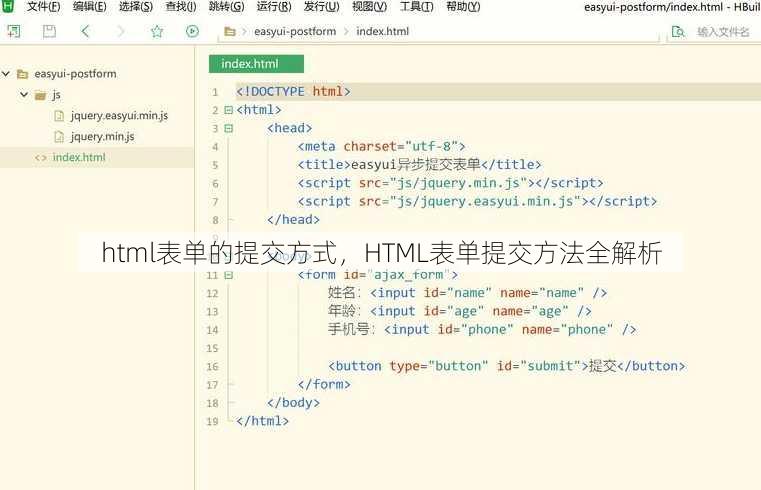Image resolution: width=761 pixels, height=490 pixels.
Task: Fold the form block at line 11
Action: coord(229,275)
